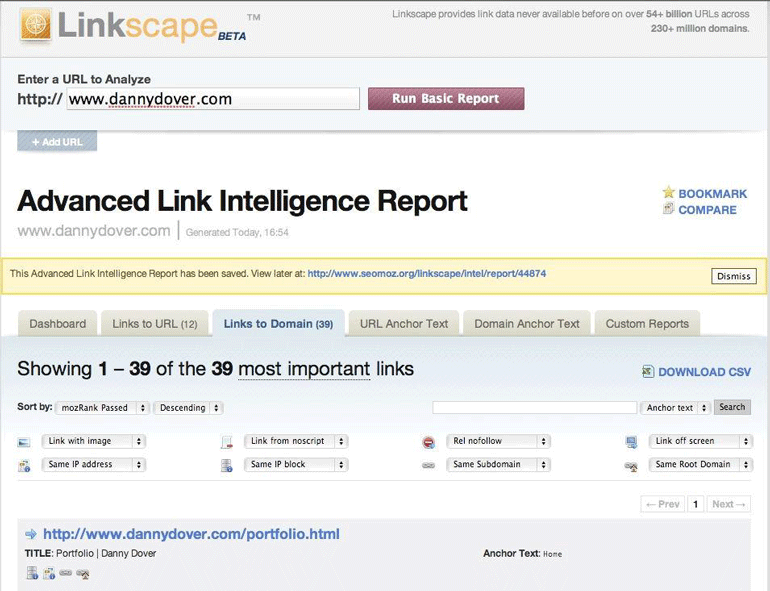Open the Same IP address filter dropdown

94,464
